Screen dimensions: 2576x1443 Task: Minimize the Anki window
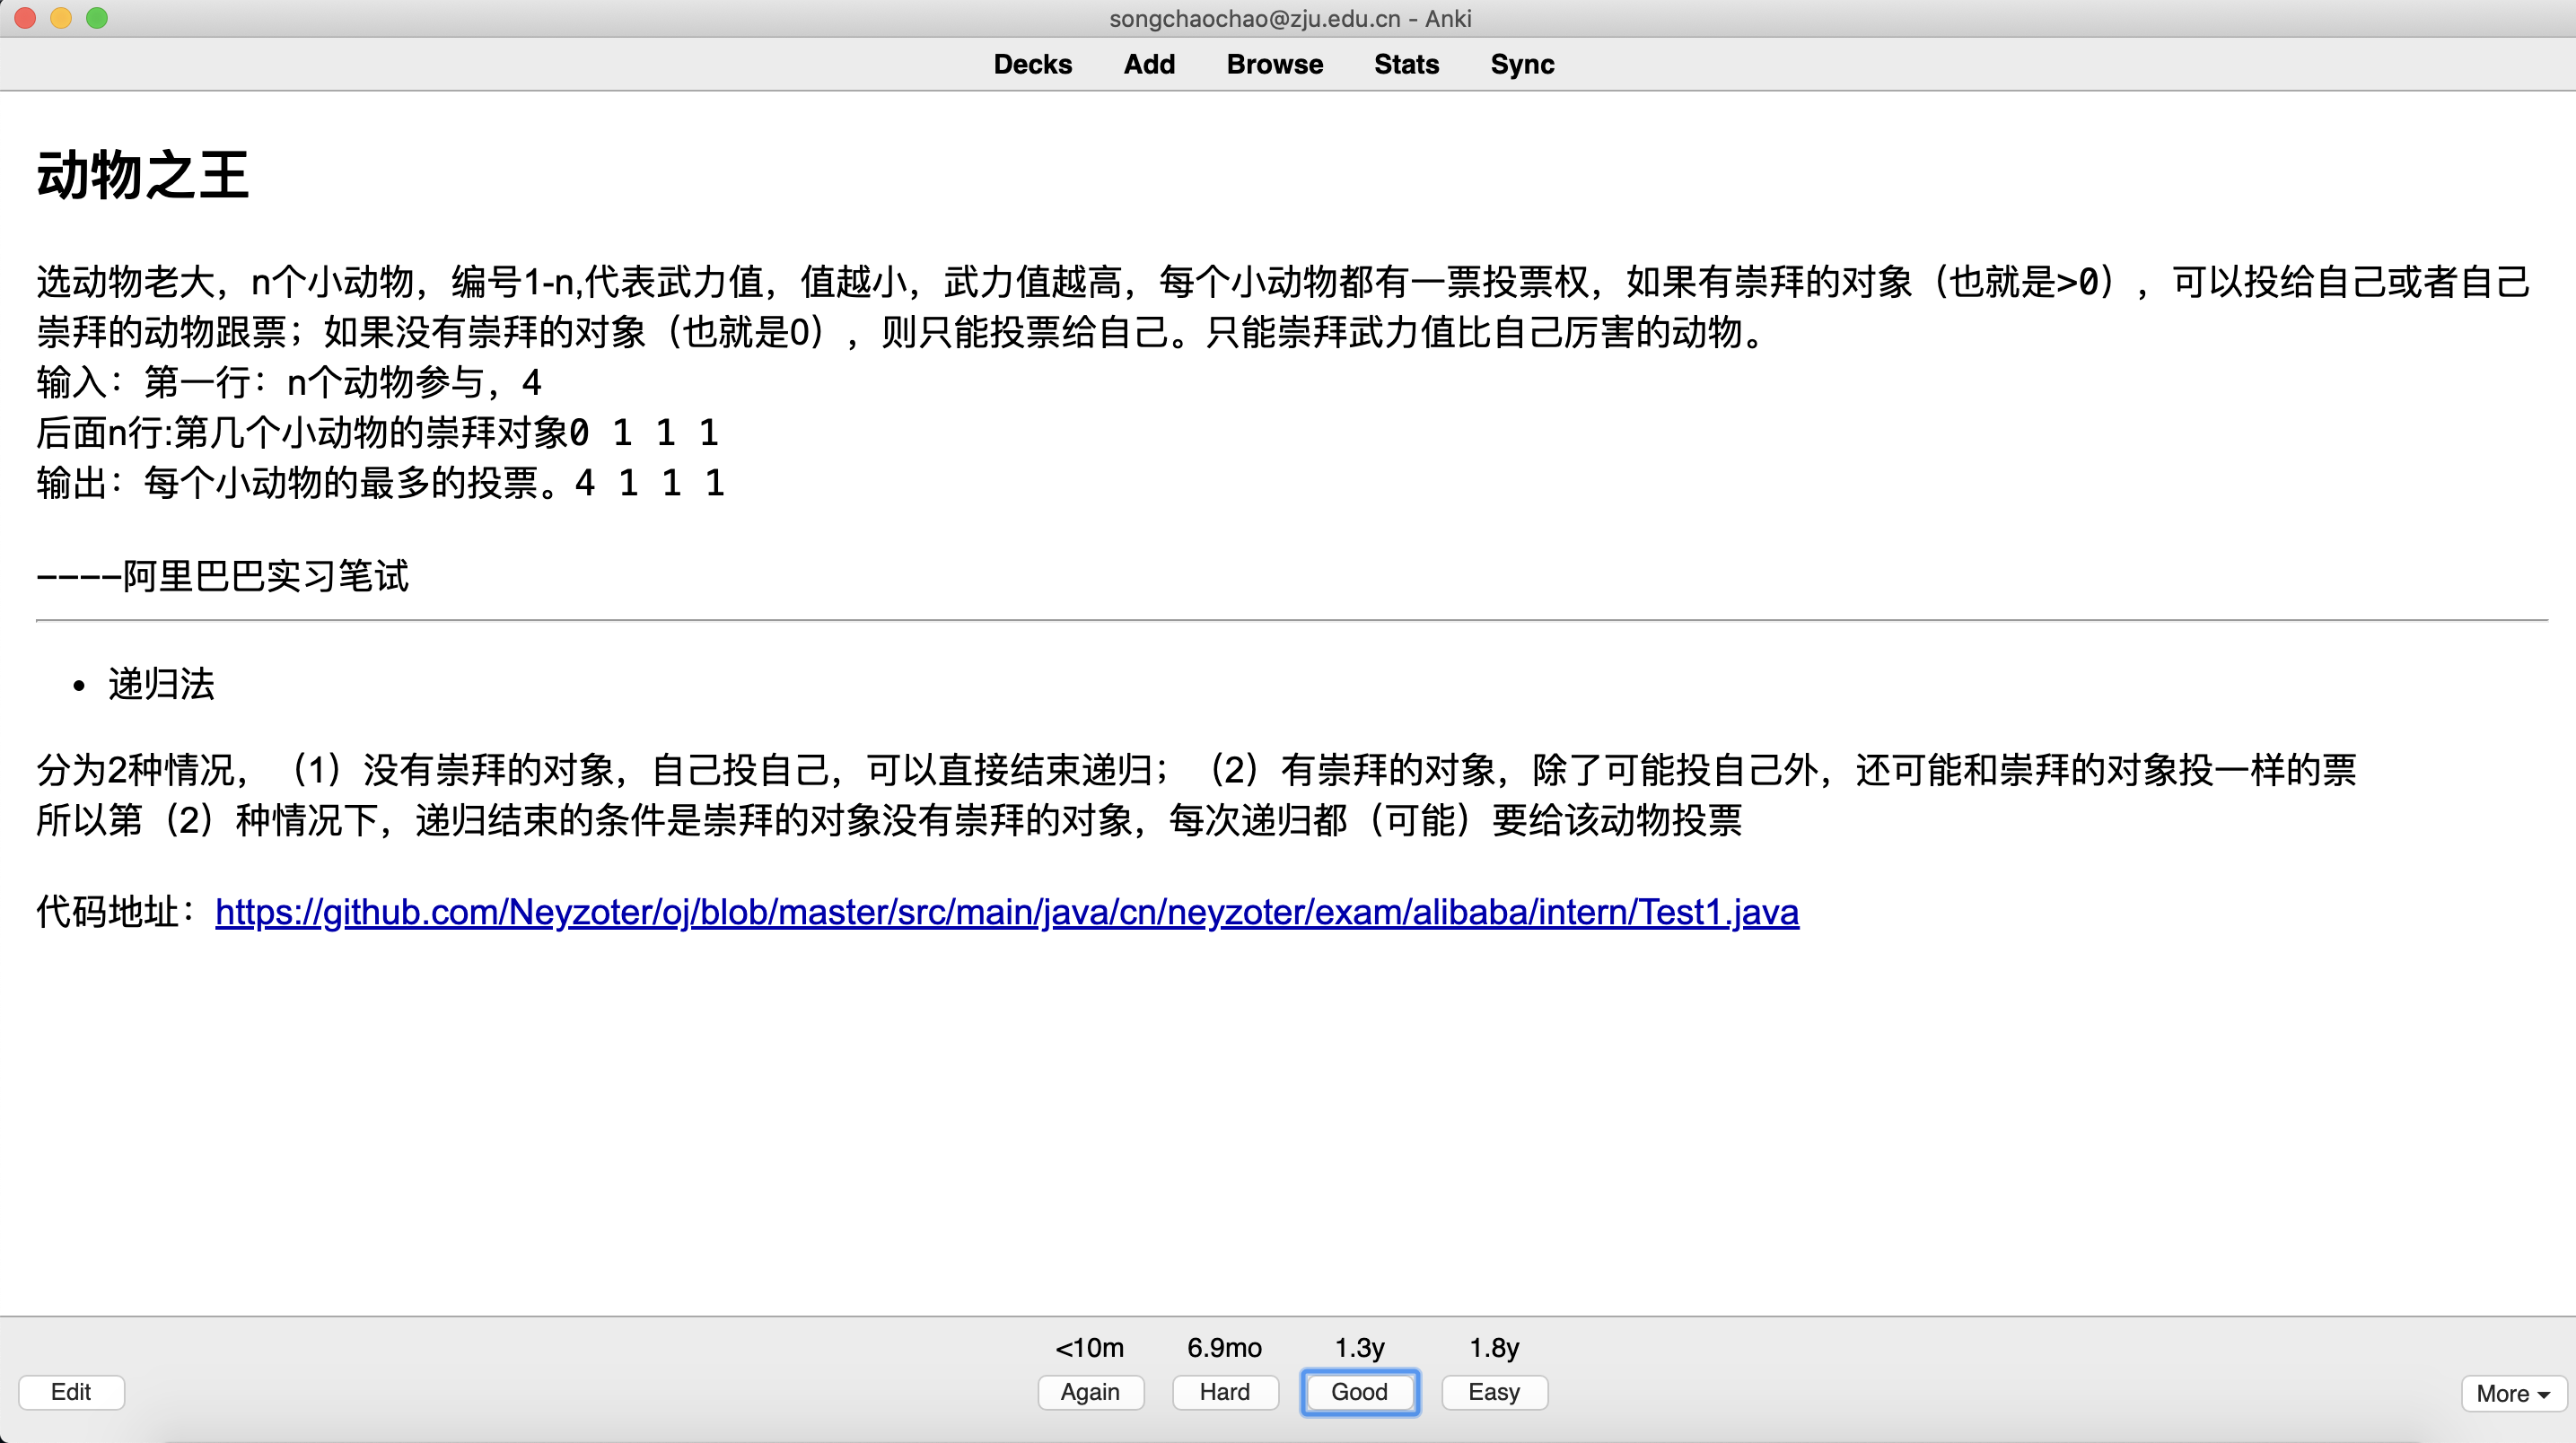pyautogui.click(x=61, y=18)
